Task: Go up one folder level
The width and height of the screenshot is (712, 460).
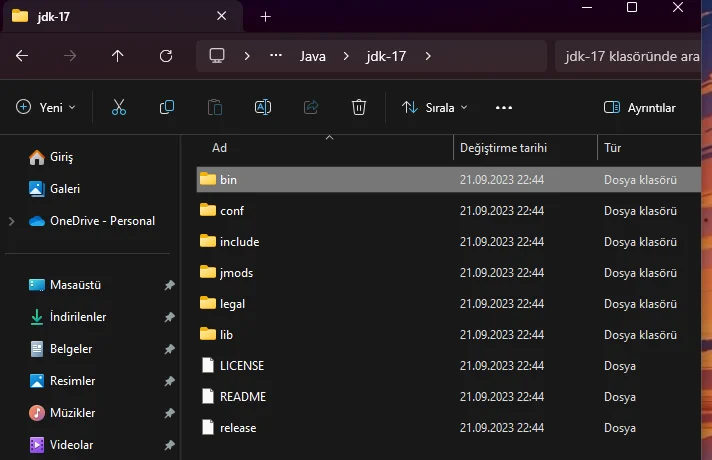Action: tap(118, 56)
